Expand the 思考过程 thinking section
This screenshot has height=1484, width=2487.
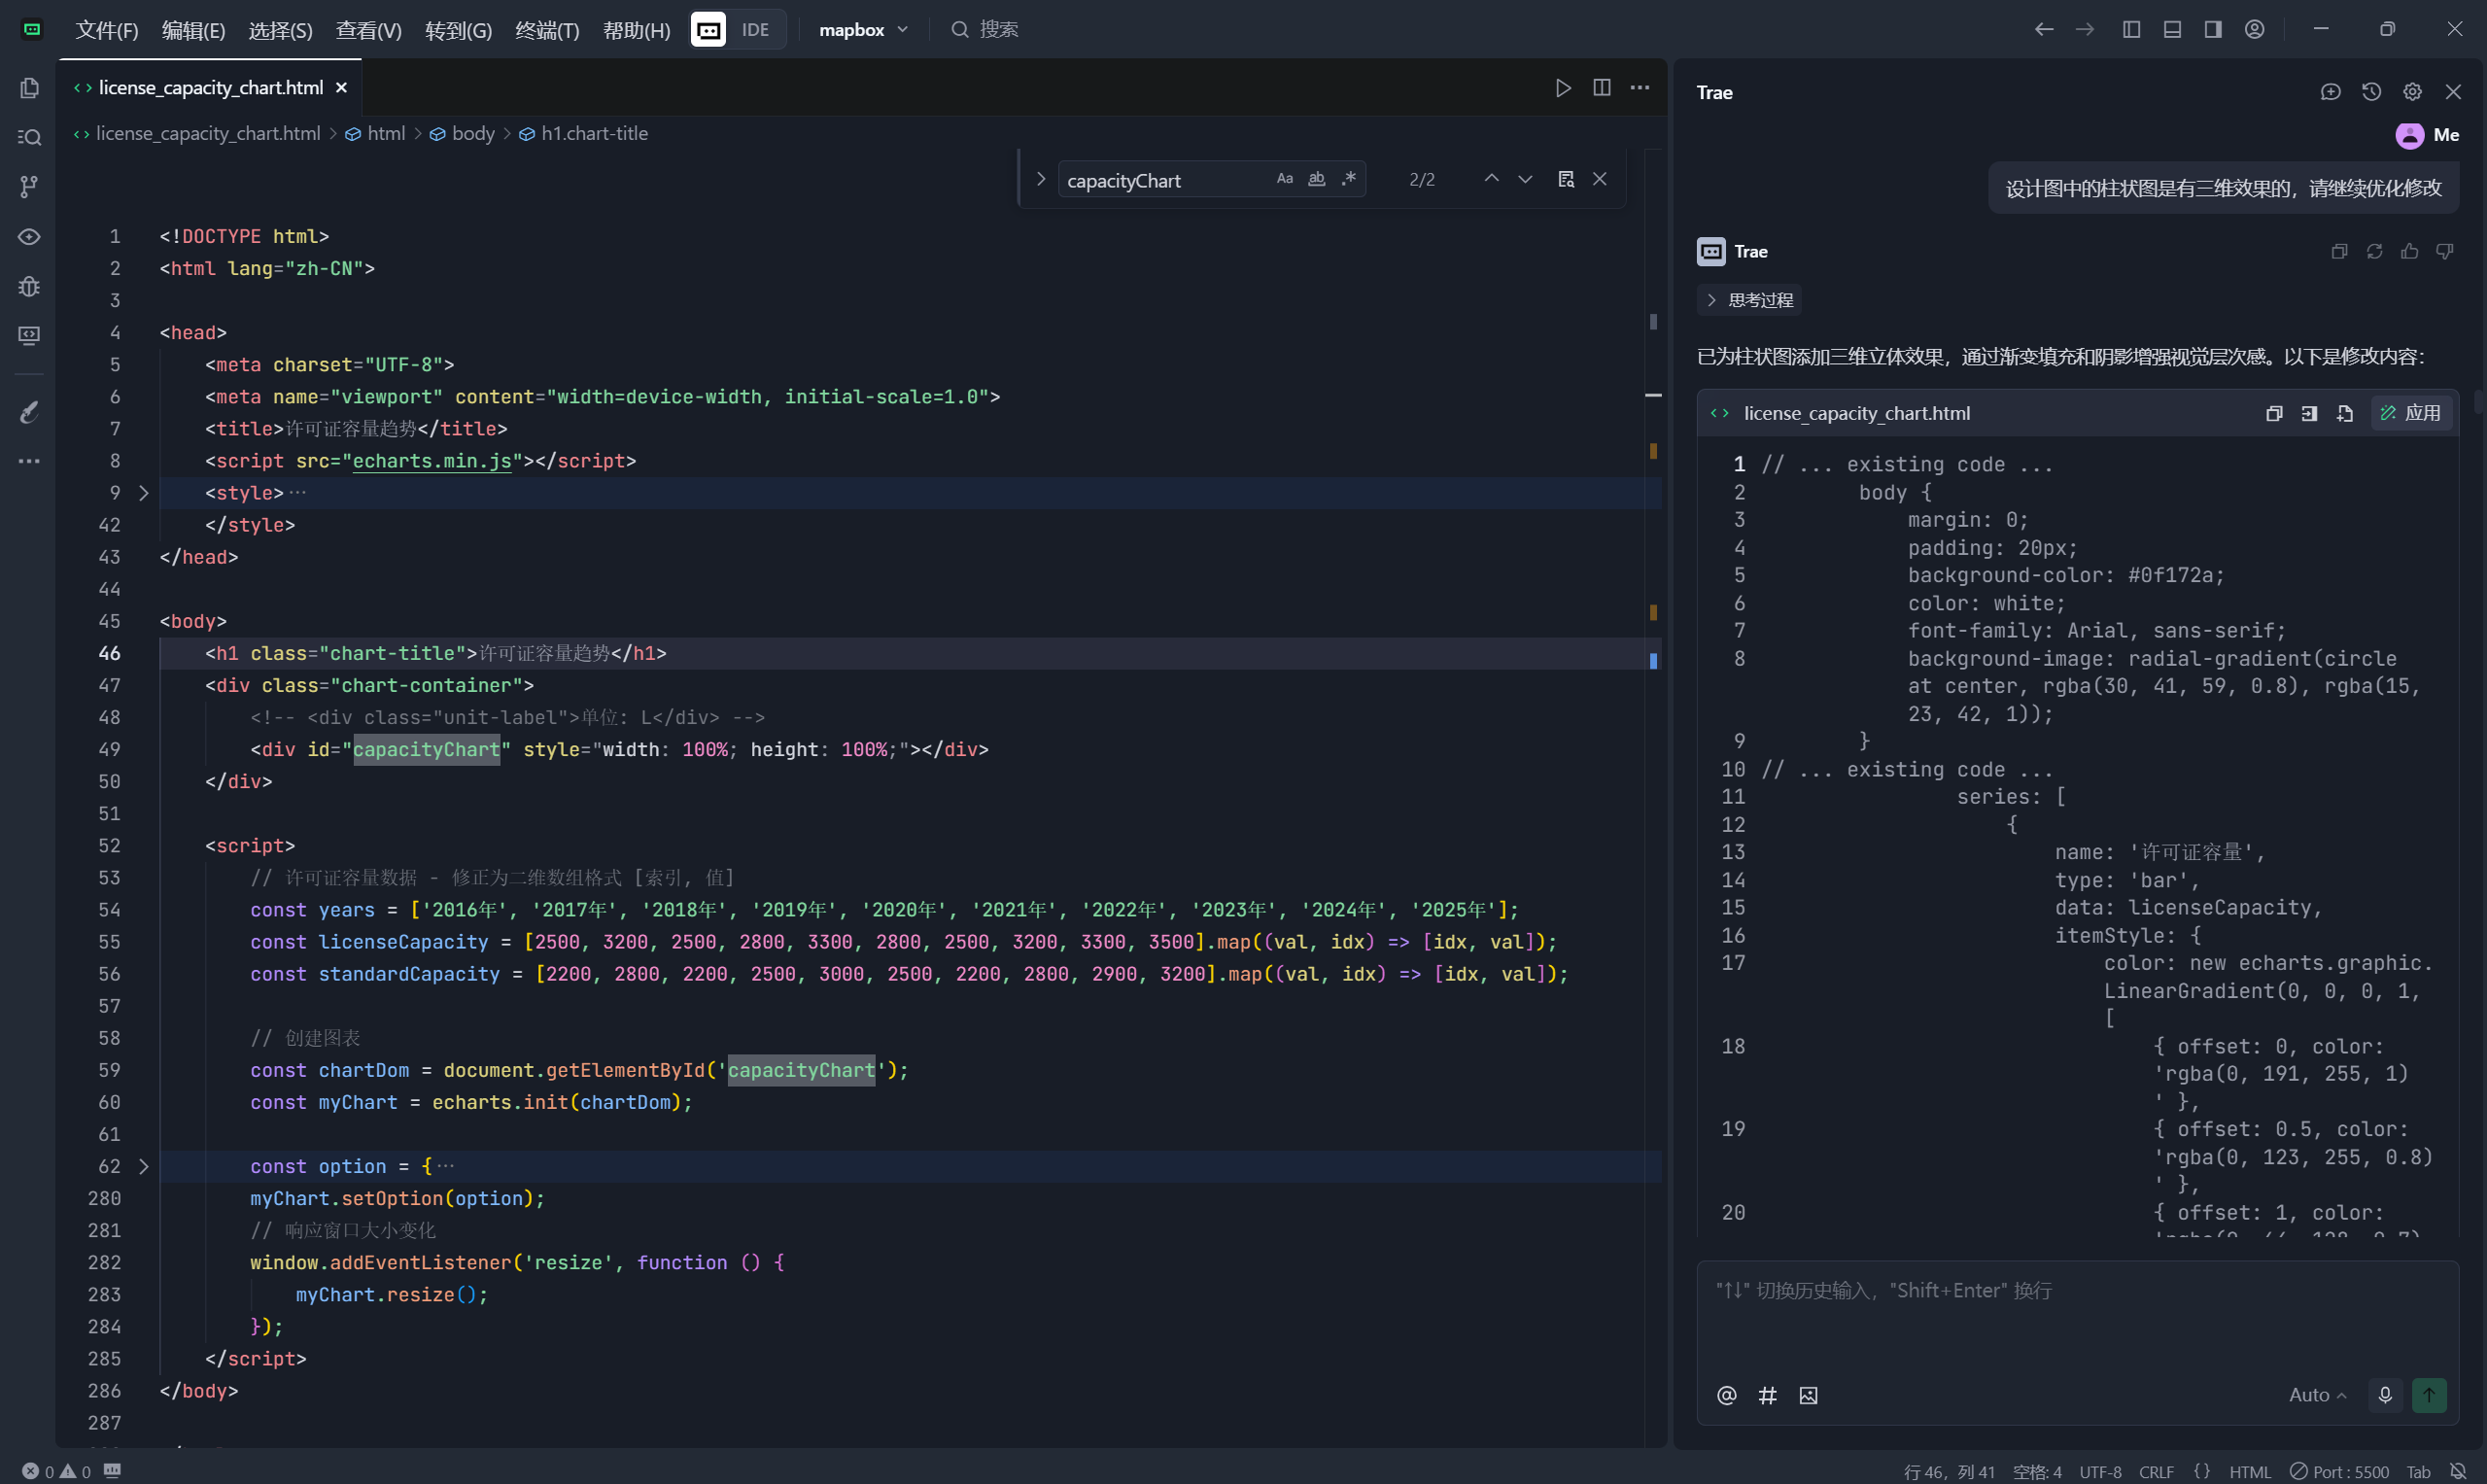[x=1750, y=300]
